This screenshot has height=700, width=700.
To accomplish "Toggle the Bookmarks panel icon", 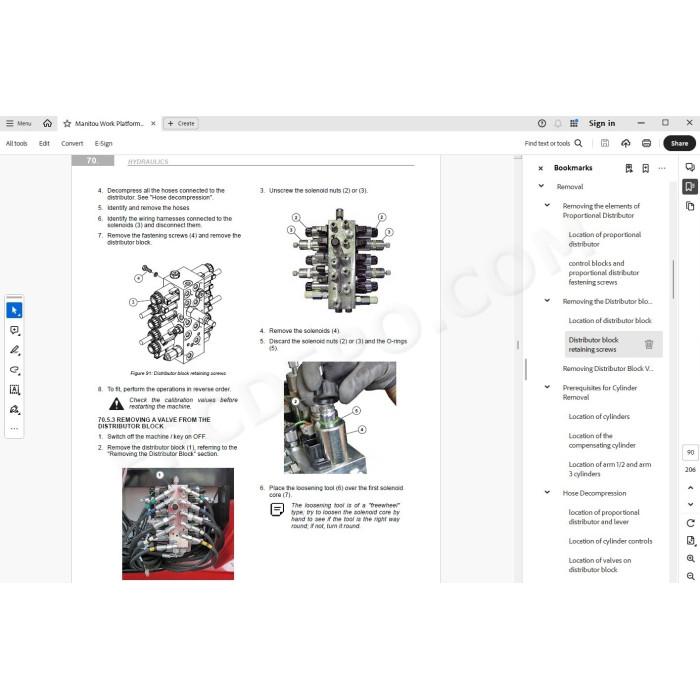I will point(690,187).
